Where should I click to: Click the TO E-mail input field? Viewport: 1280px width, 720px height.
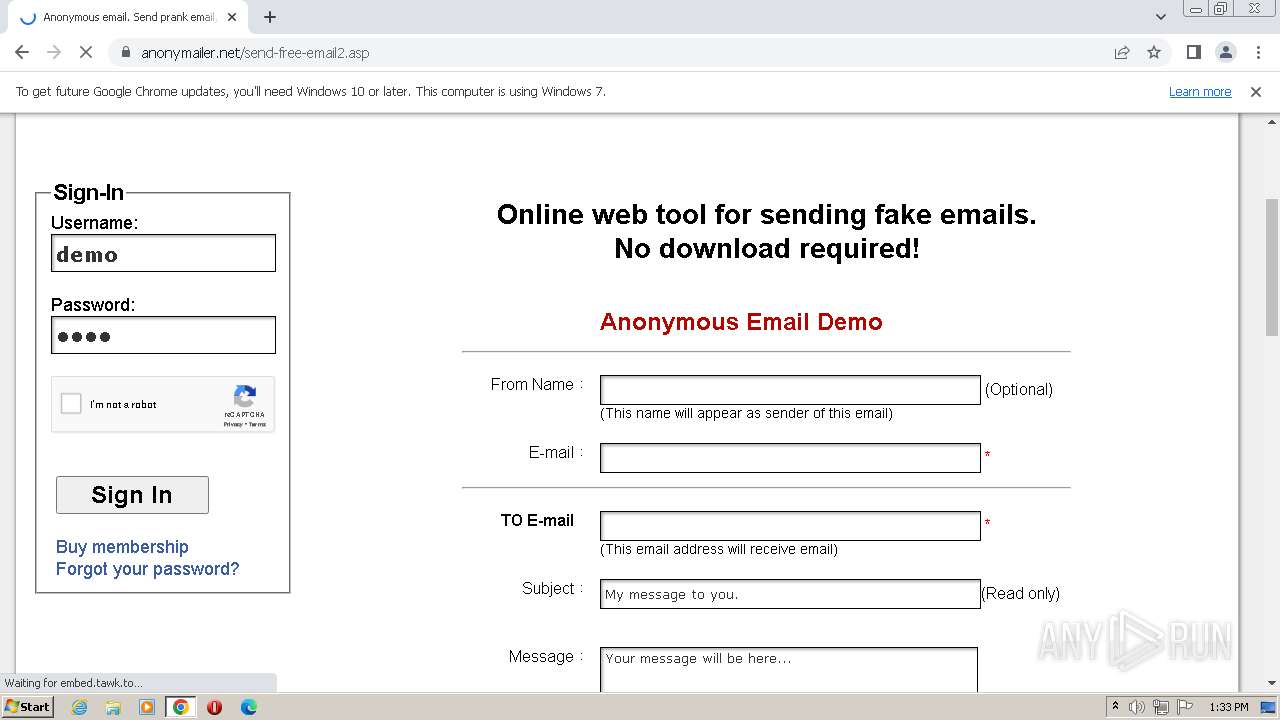tap(790, 526)
